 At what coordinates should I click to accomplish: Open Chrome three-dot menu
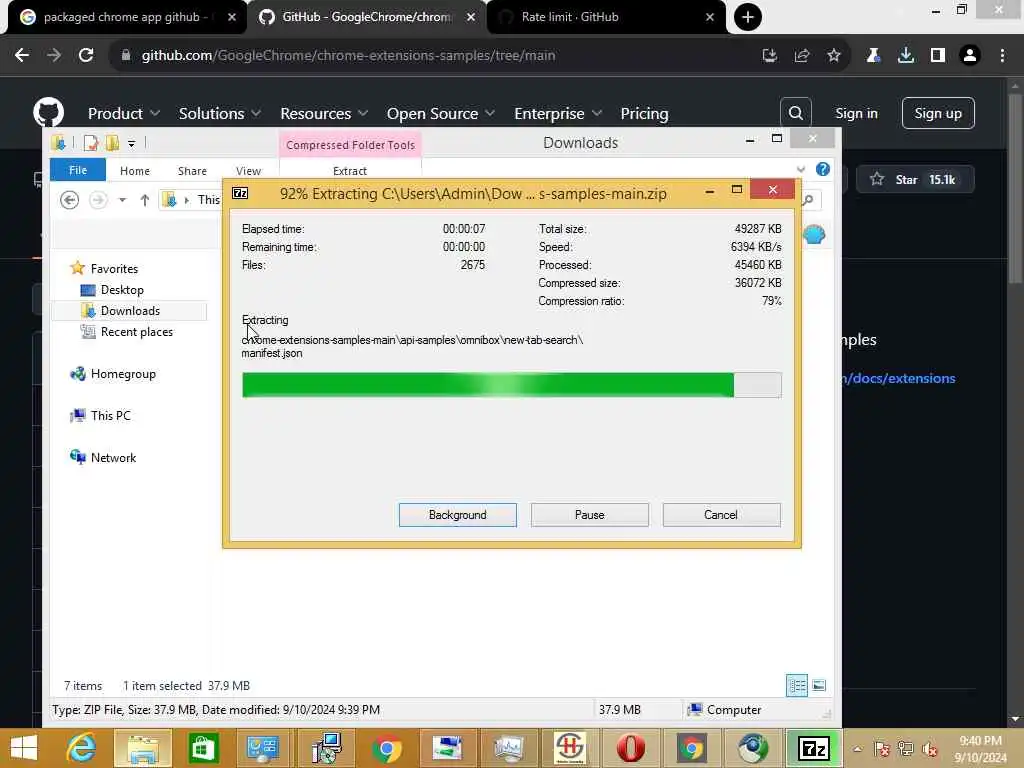click(x=1002, y=56)
